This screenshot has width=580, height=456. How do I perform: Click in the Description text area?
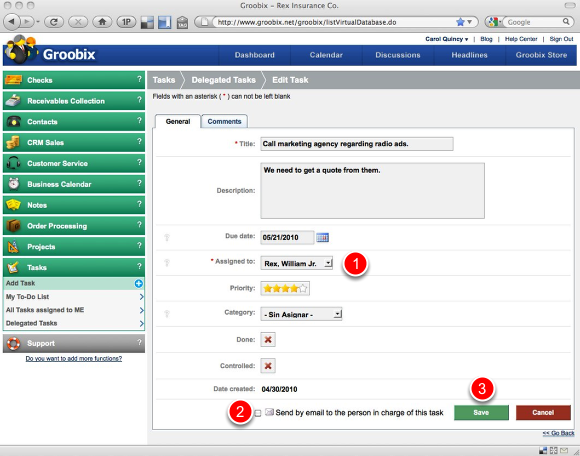pyautogui.click(x=372, y=191)
